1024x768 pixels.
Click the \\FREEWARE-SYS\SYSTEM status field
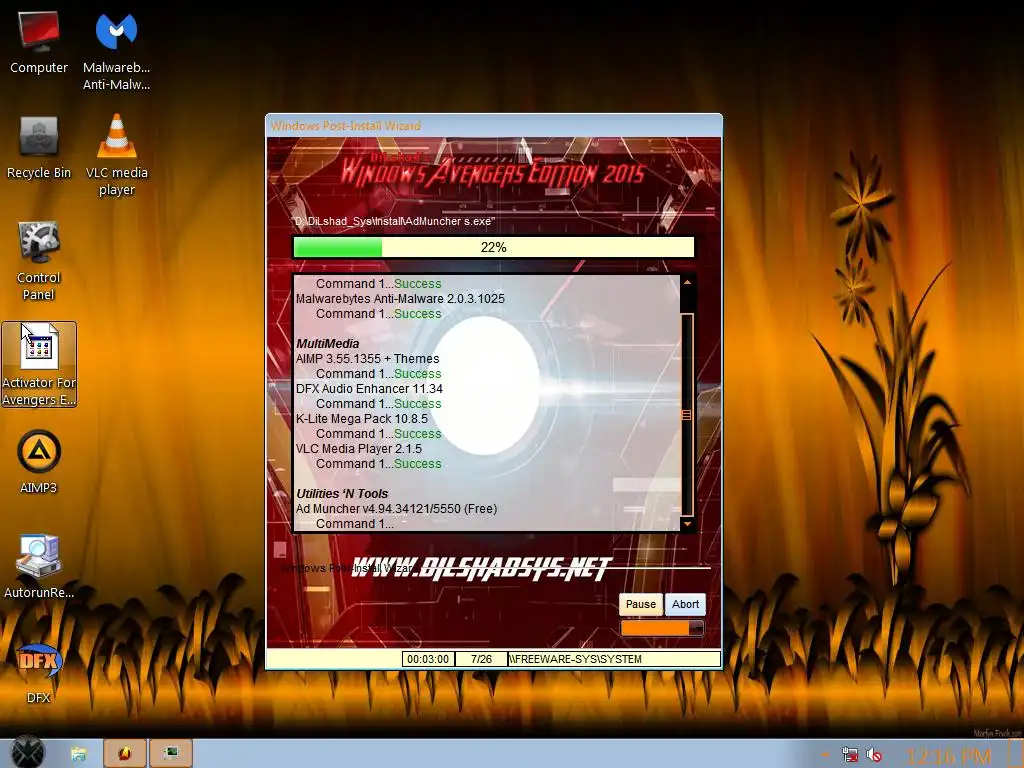614,659
